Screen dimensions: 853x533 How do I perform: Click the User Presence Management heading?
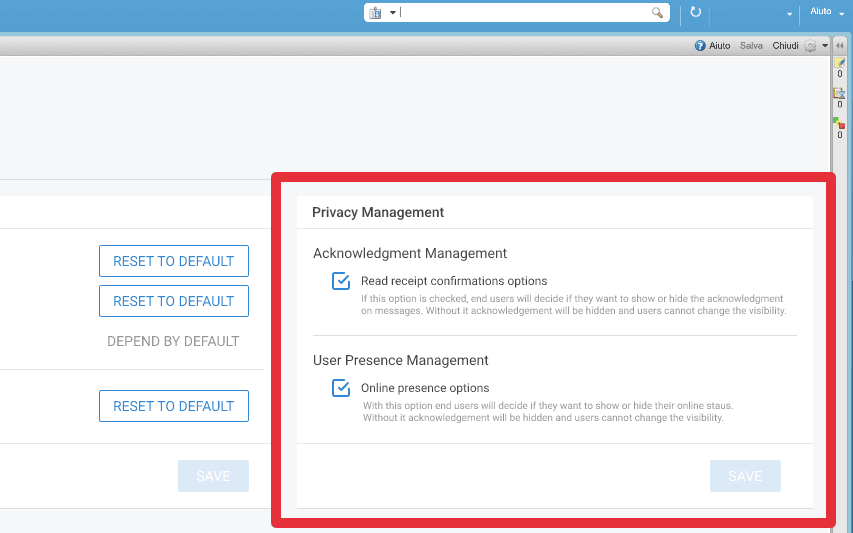pos(400,360)
